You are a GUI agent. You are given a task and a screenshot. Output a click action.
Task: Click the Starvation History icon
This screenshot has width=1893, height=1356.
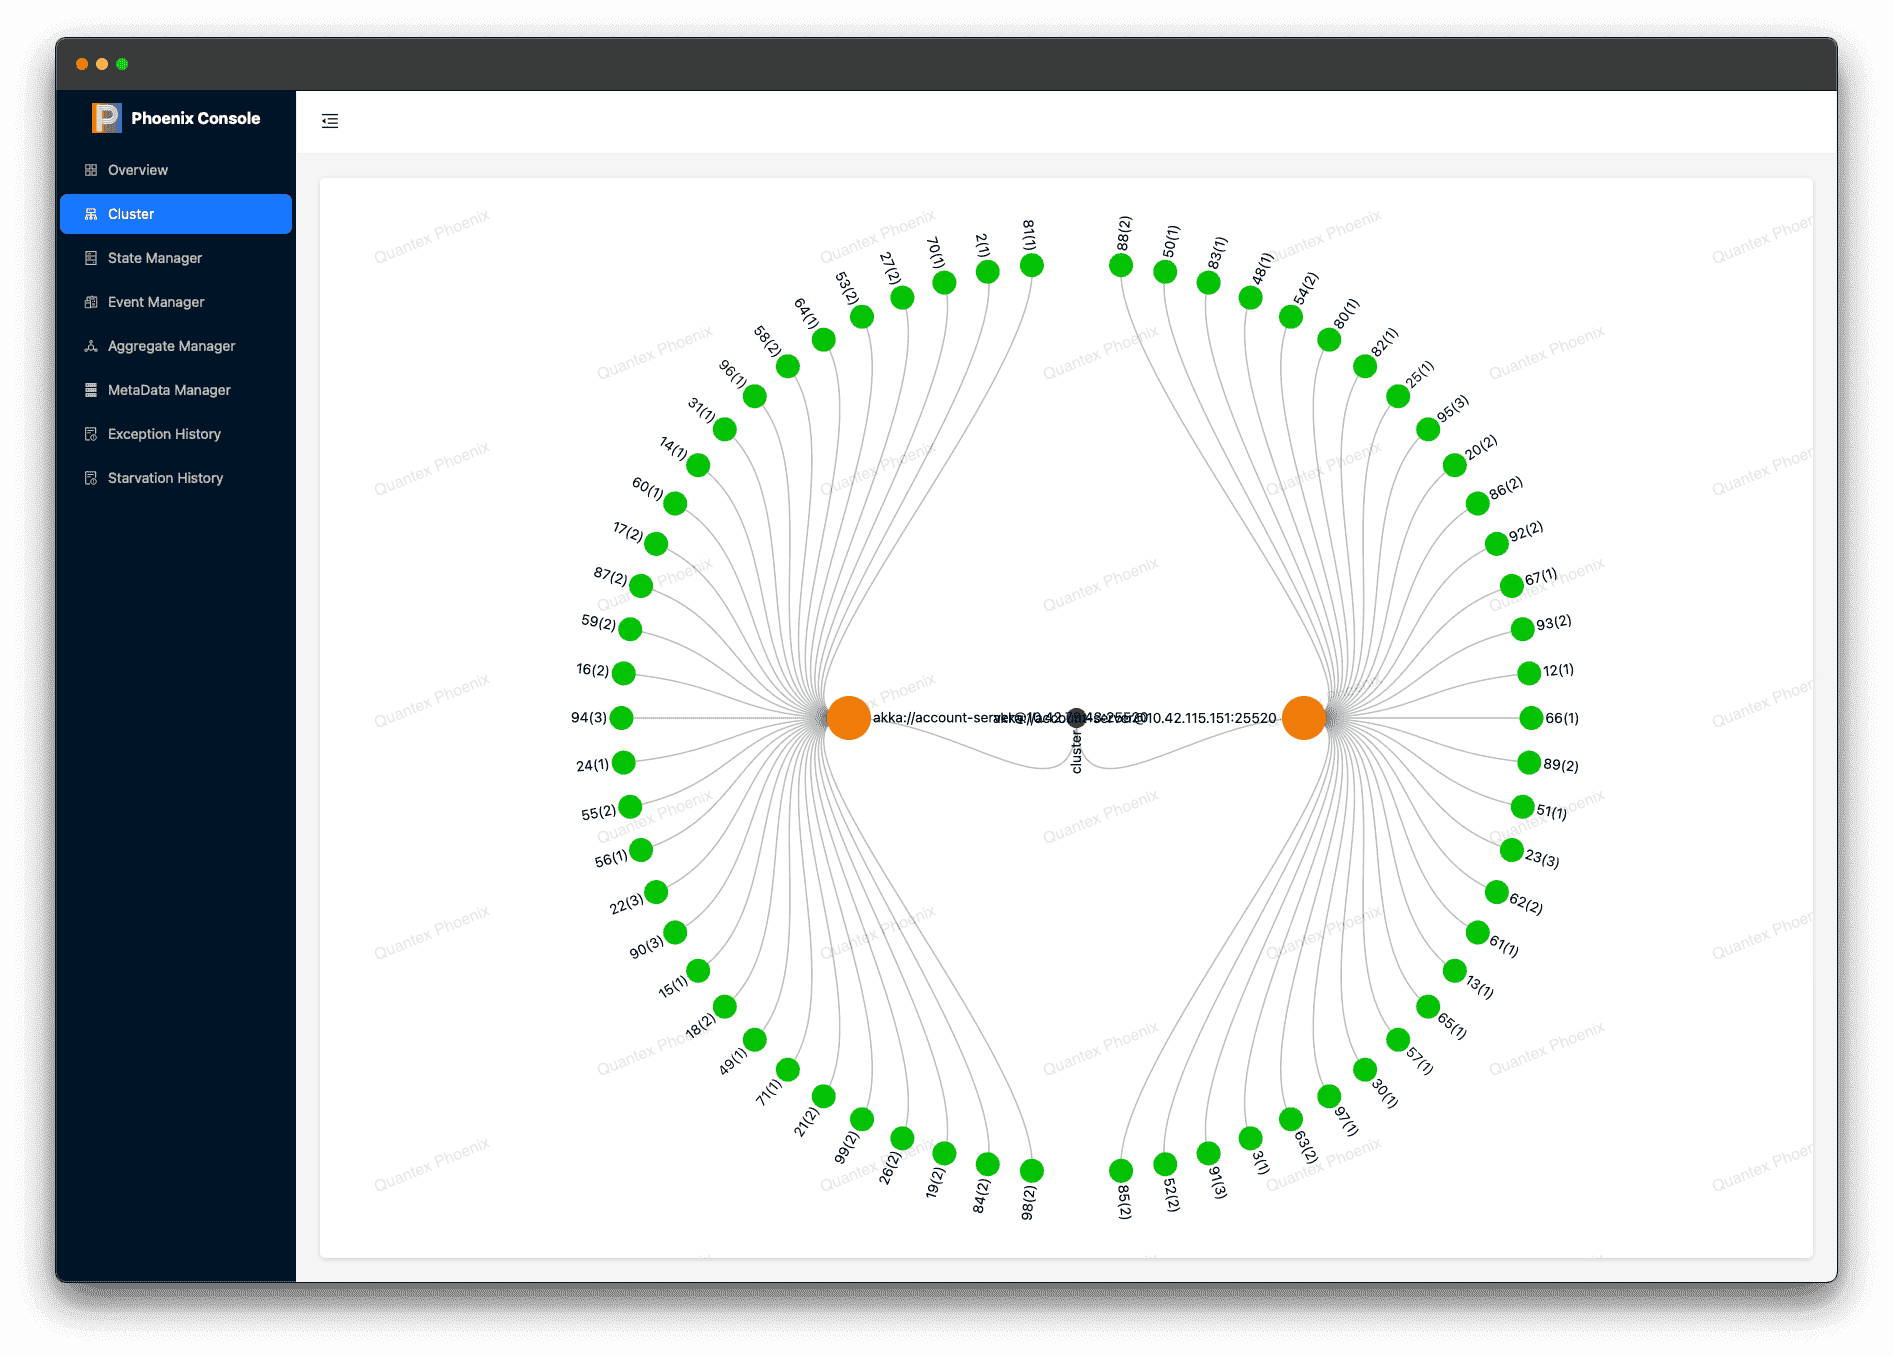pos(91,478)
